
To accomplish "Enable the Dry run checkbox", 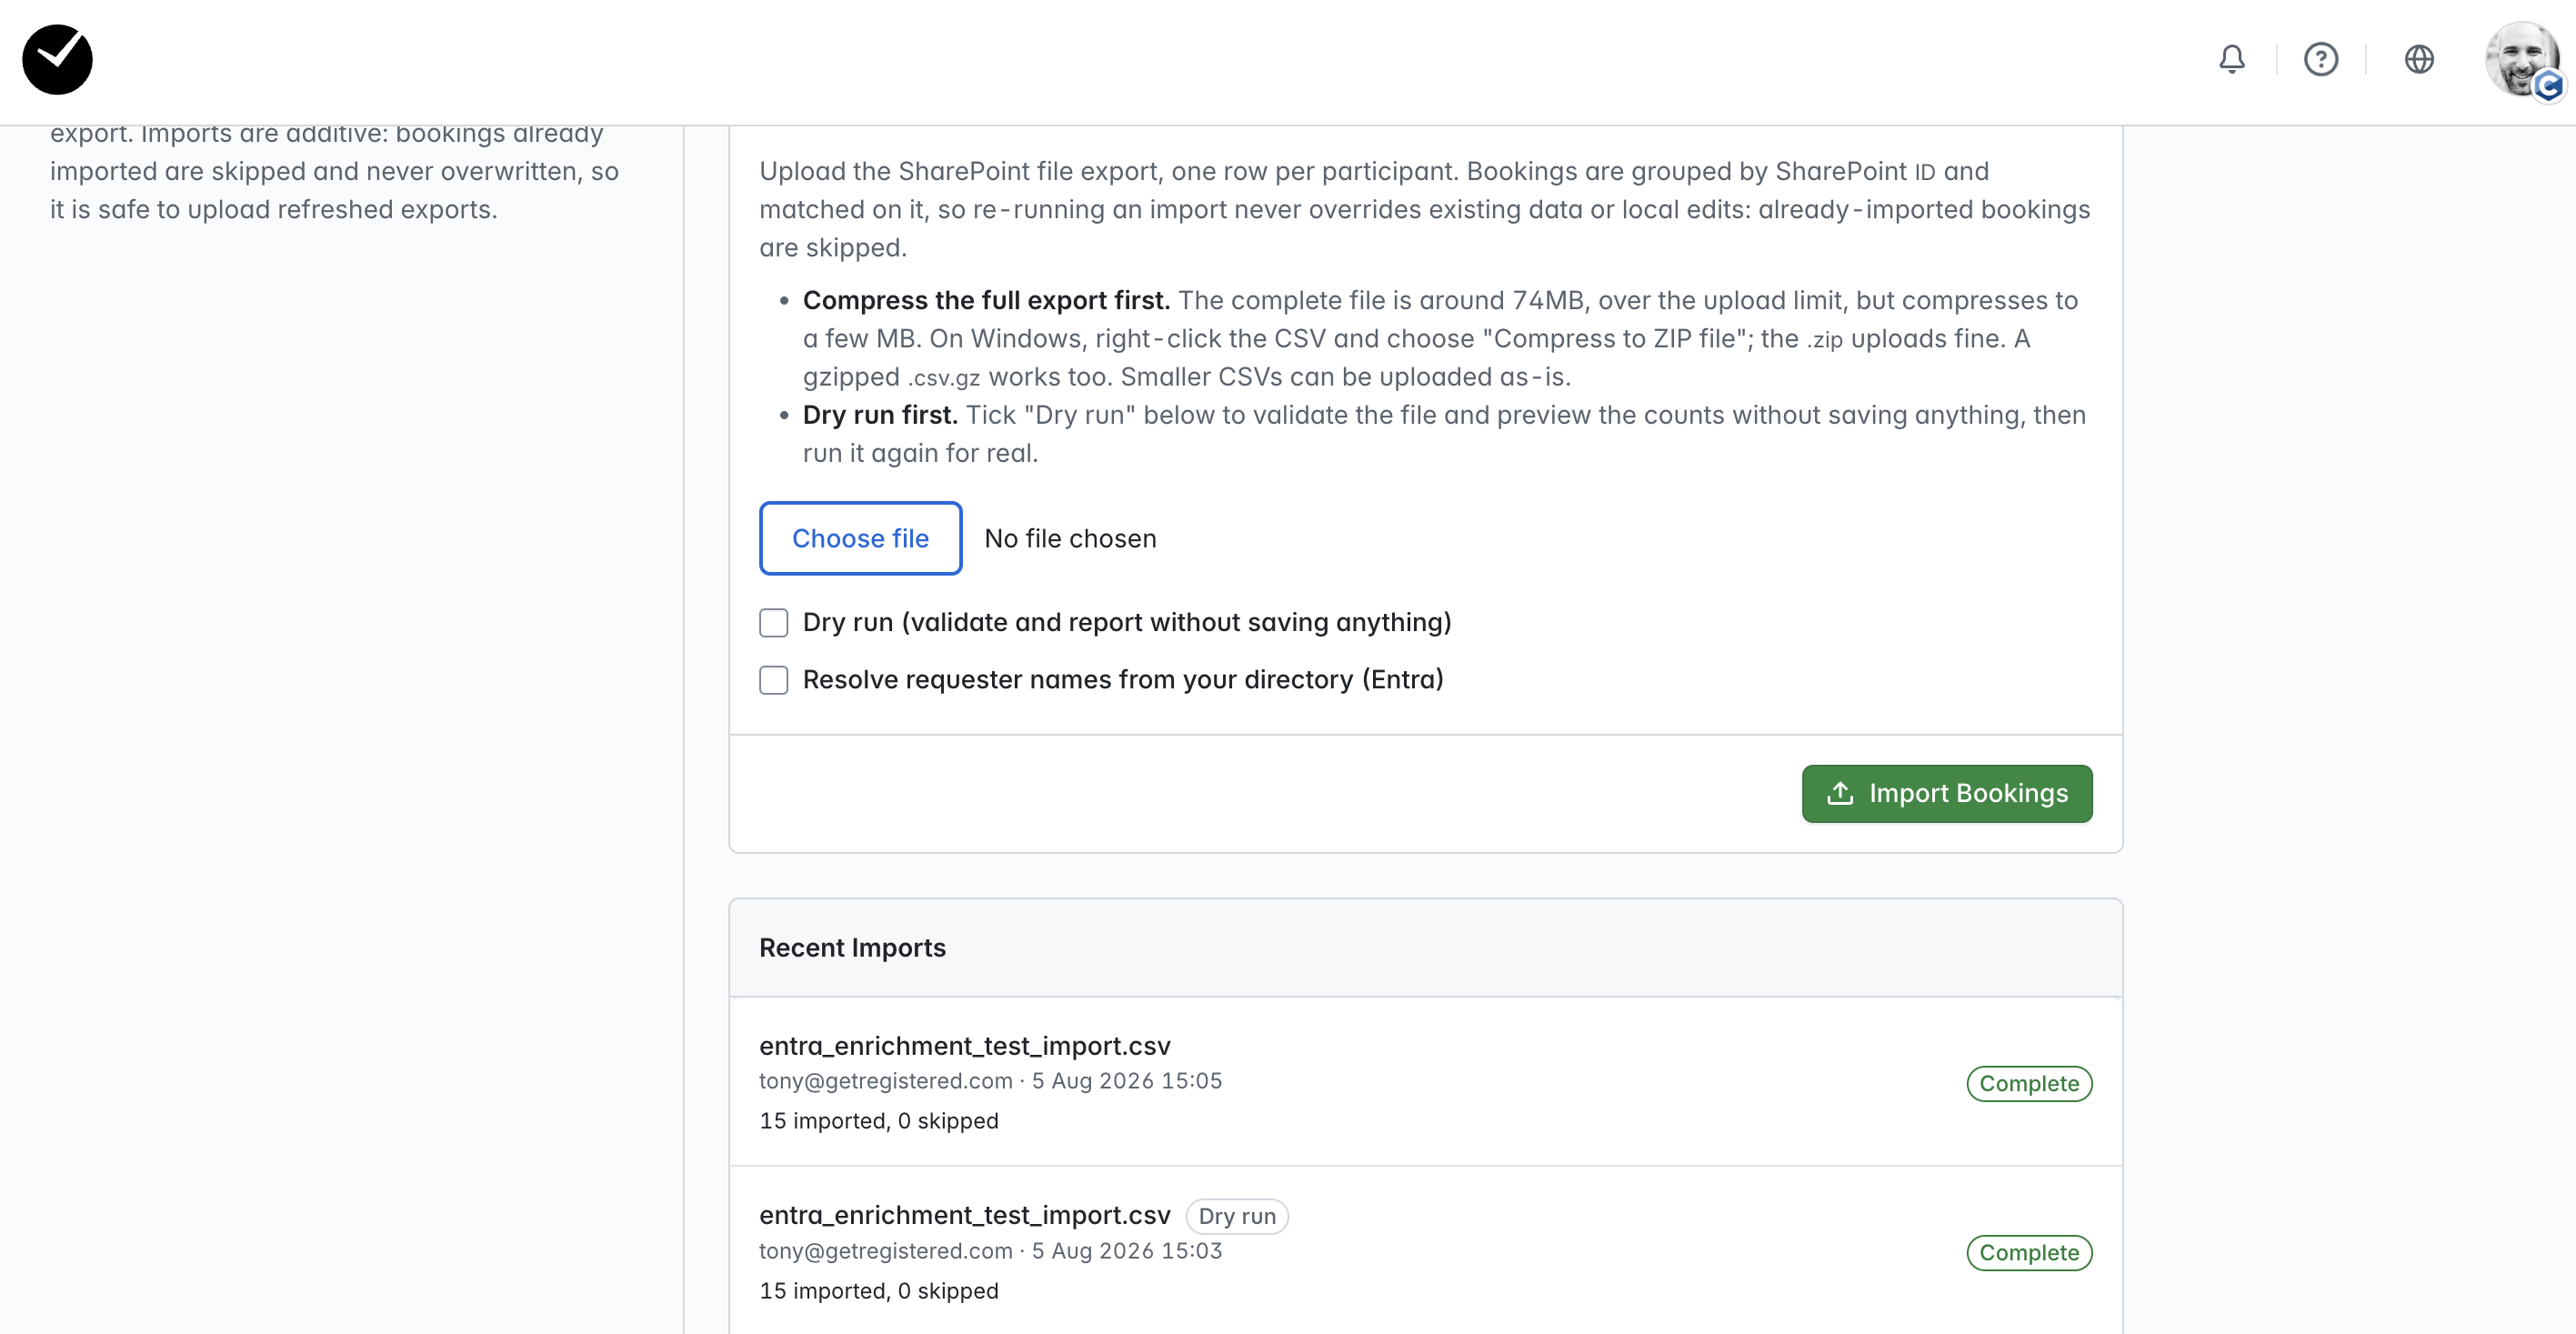I will 773,623.
